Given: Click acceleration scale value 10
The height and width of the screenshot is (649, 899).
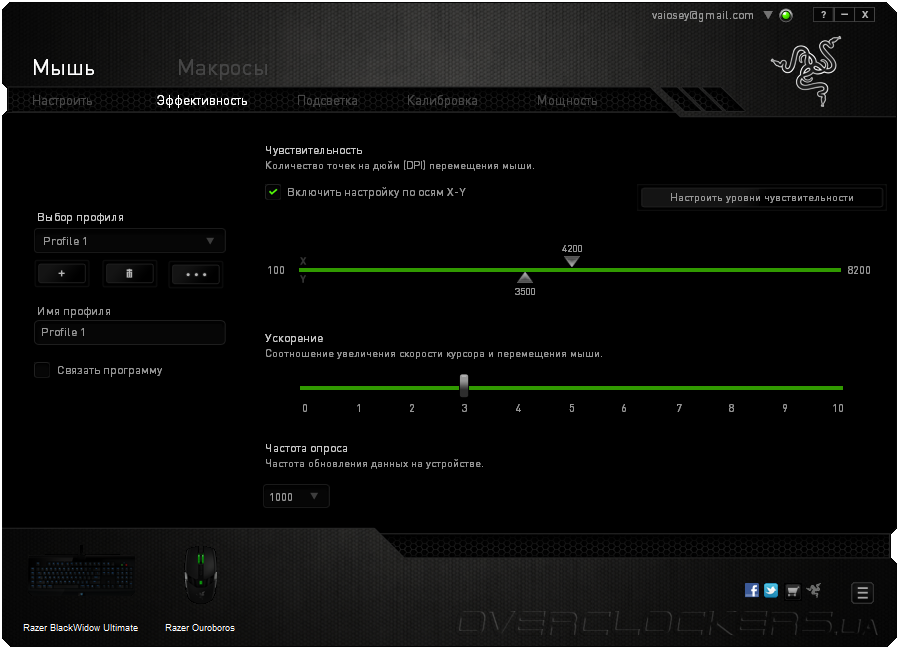Looking at the screenshot, I should [x=838, y=408].
